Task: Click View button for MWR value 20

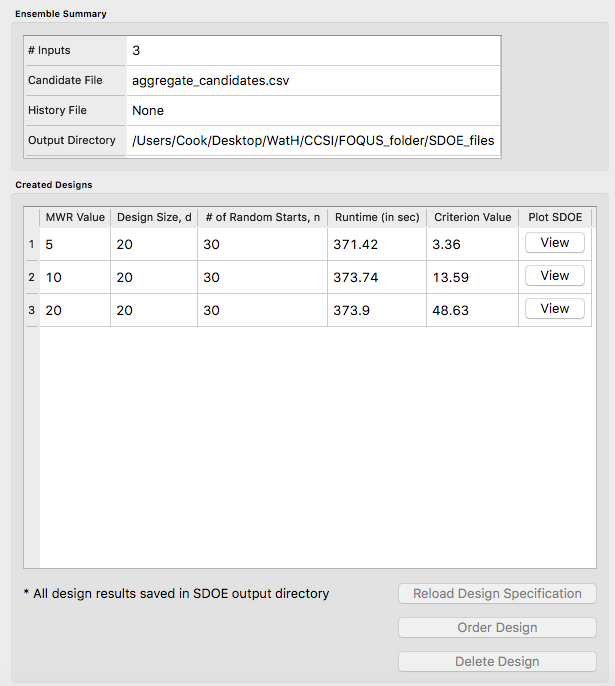Action: tap(554, 309)
